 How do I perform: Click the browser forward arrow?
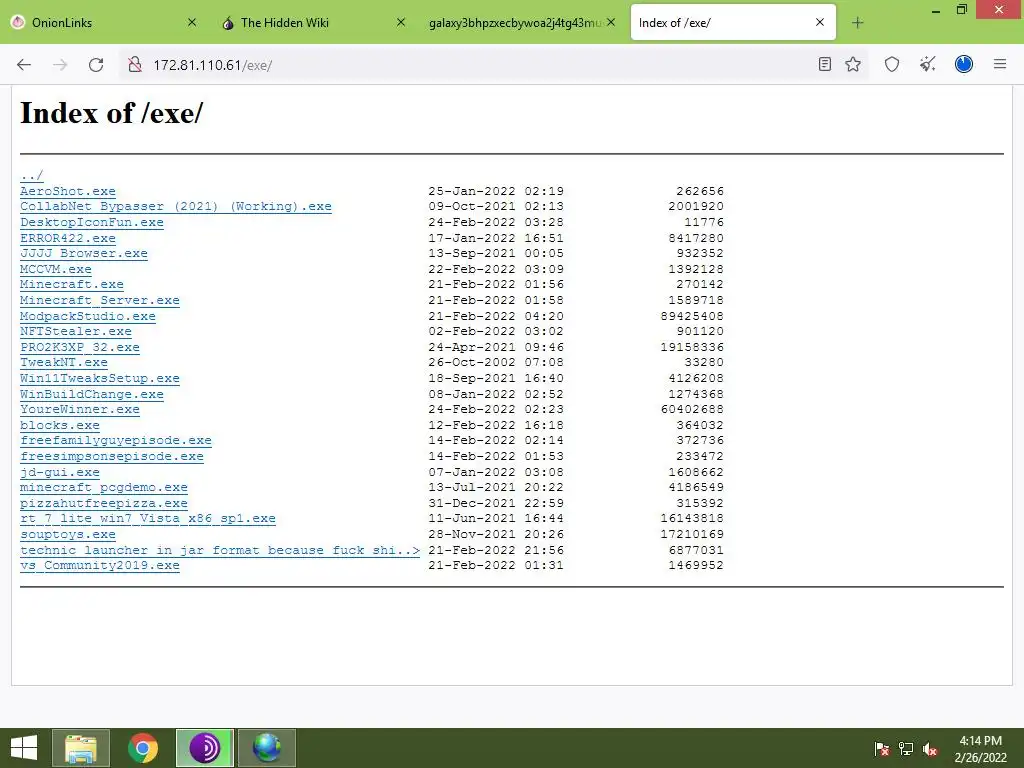pos(60,65)
